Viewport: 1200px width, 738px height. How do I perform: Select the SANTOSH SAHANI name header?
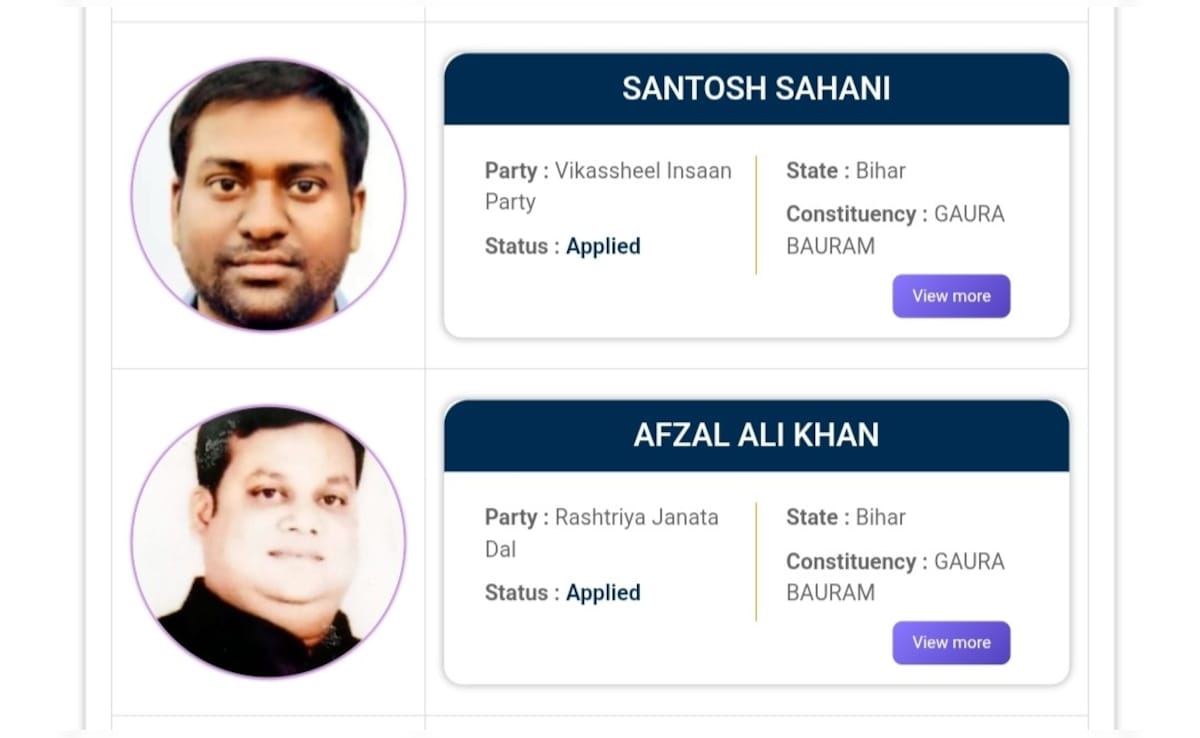756,89
